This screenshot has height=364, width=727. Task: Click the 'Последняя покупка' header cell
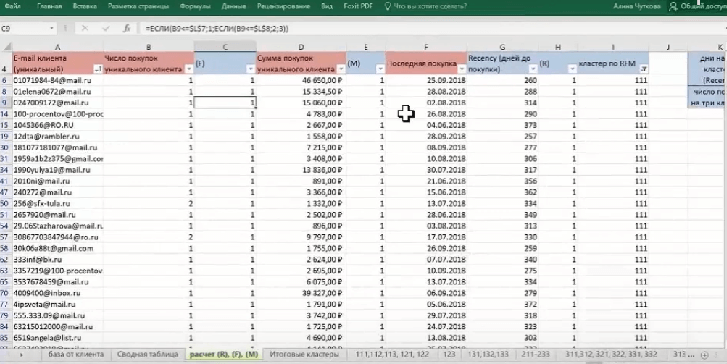[426, 63]
